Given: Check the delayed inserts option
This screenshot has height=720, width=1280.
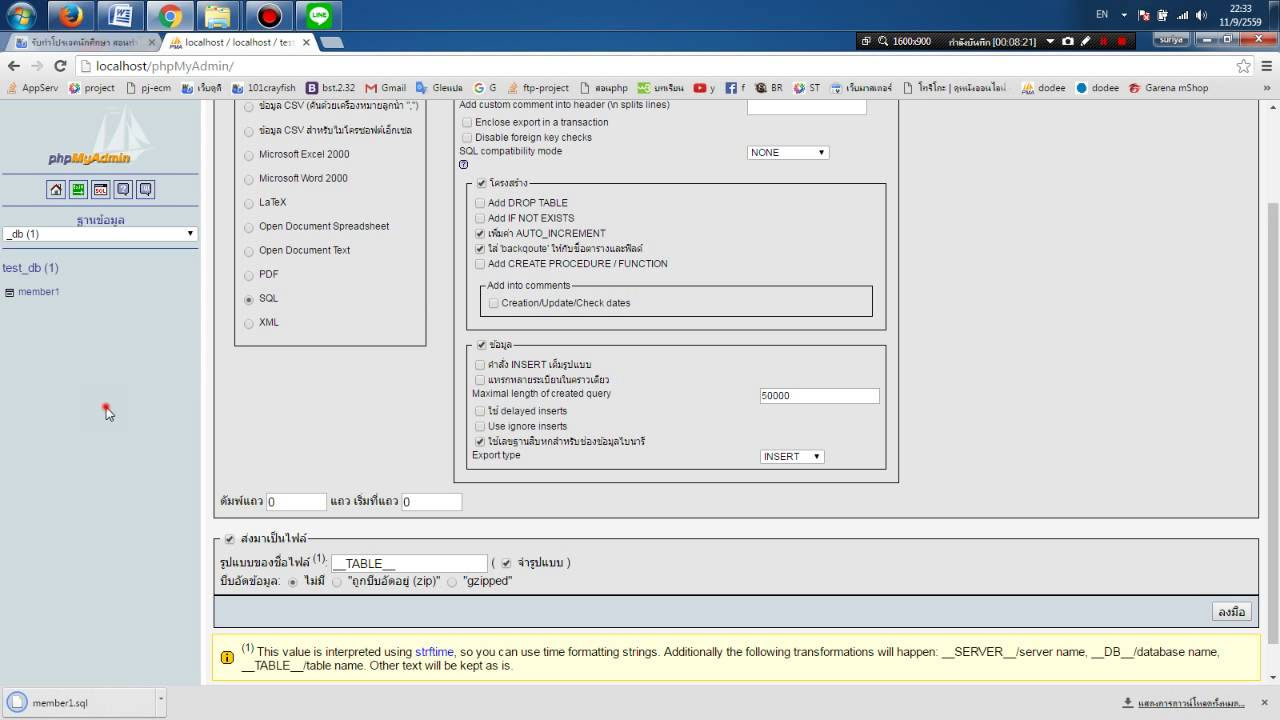Looking at the screenshot, I should coord(480,411).
